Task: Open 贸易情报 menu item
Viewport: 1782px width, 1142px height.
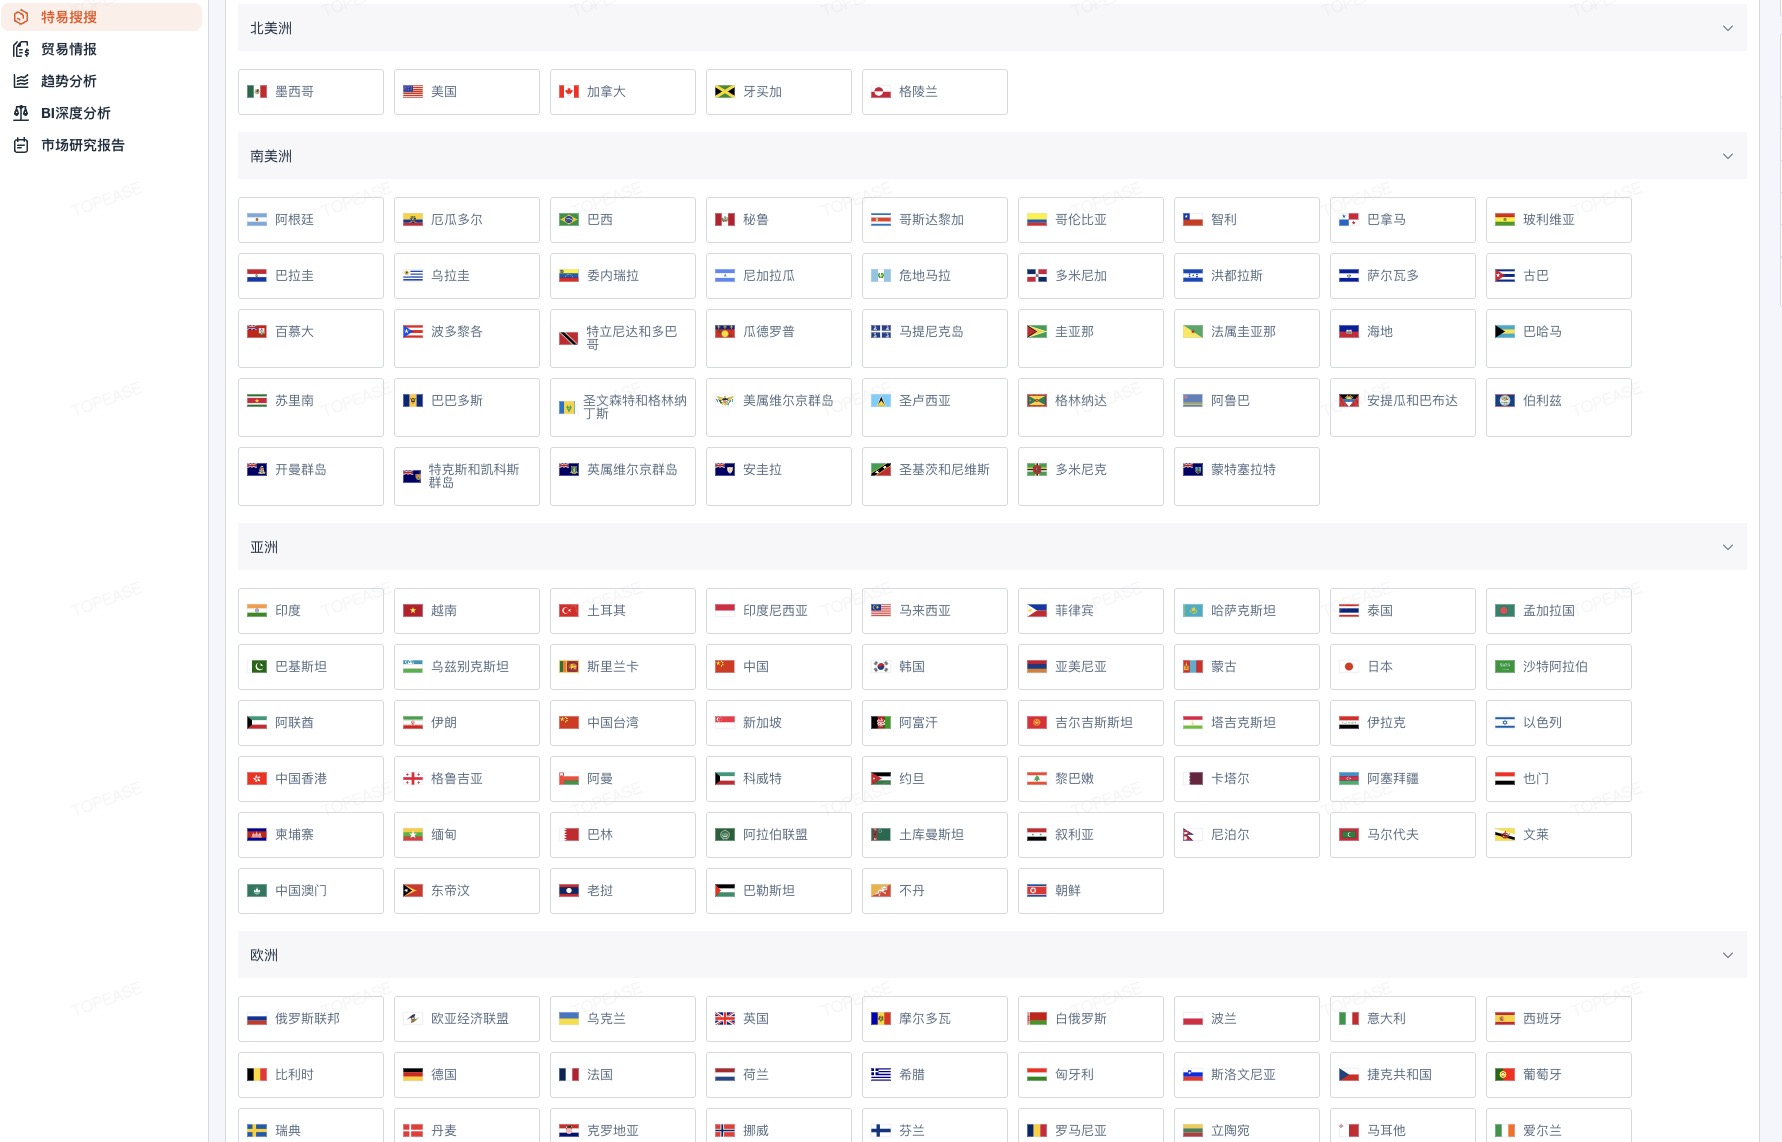Action: [x=69, y=49]
